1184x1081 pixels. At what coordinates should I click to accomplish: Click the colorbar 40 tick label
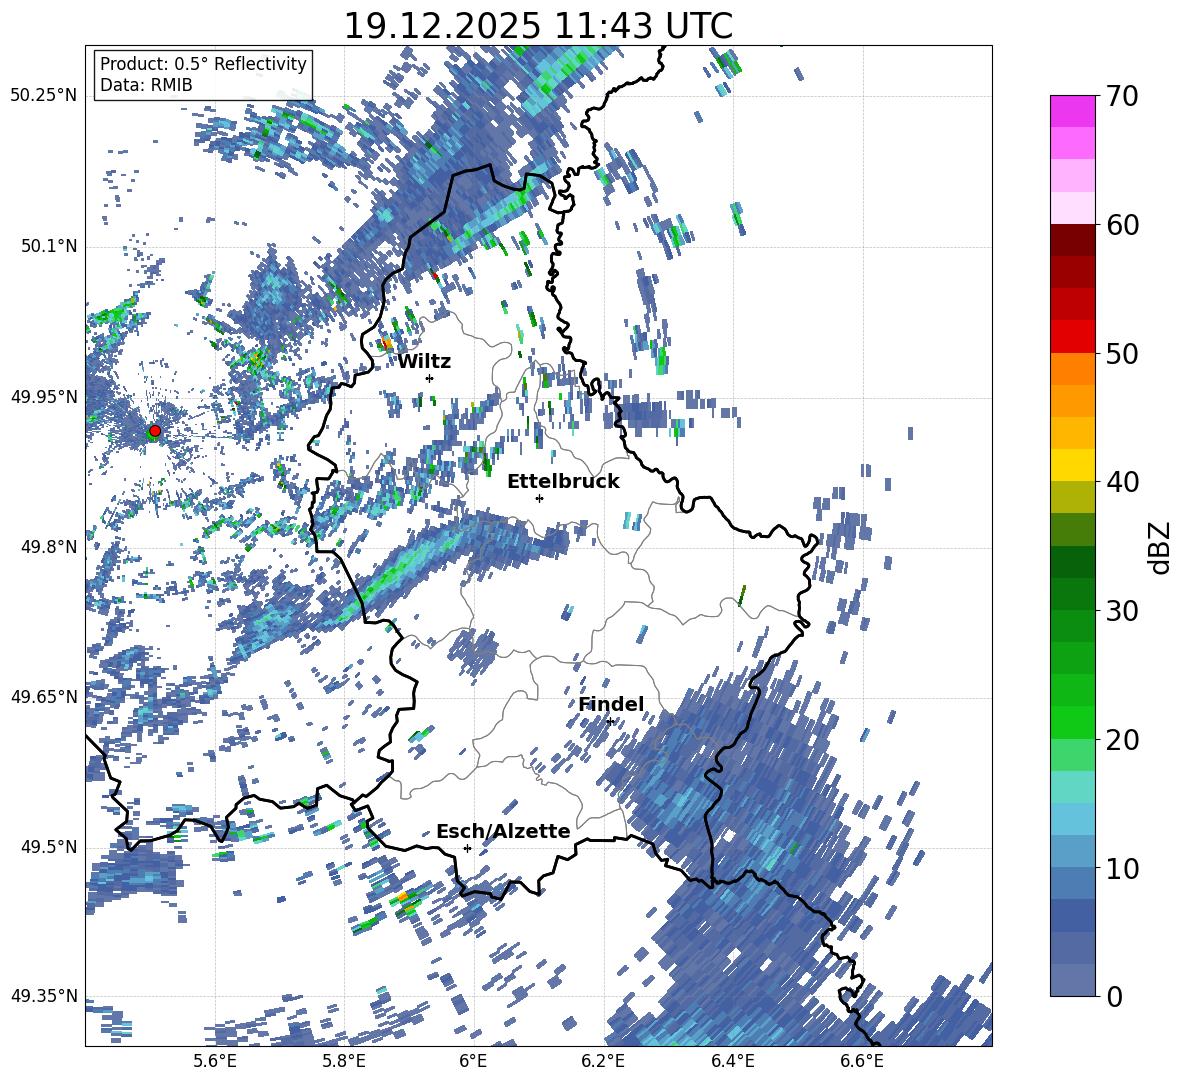click(x=1123, y=482)
